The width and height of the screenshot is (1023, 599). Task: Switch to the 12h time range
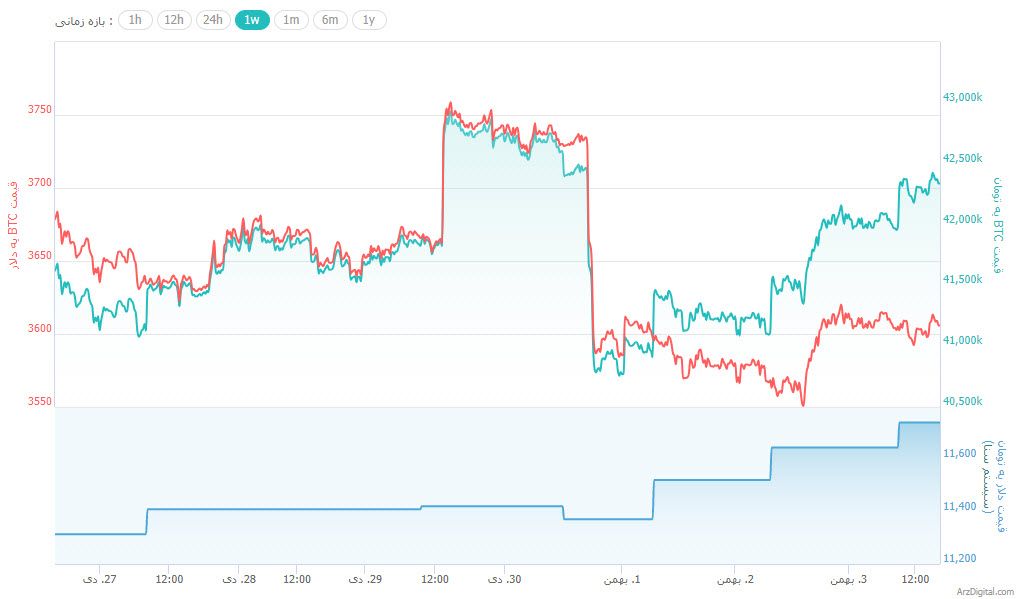tap(174, 20)
